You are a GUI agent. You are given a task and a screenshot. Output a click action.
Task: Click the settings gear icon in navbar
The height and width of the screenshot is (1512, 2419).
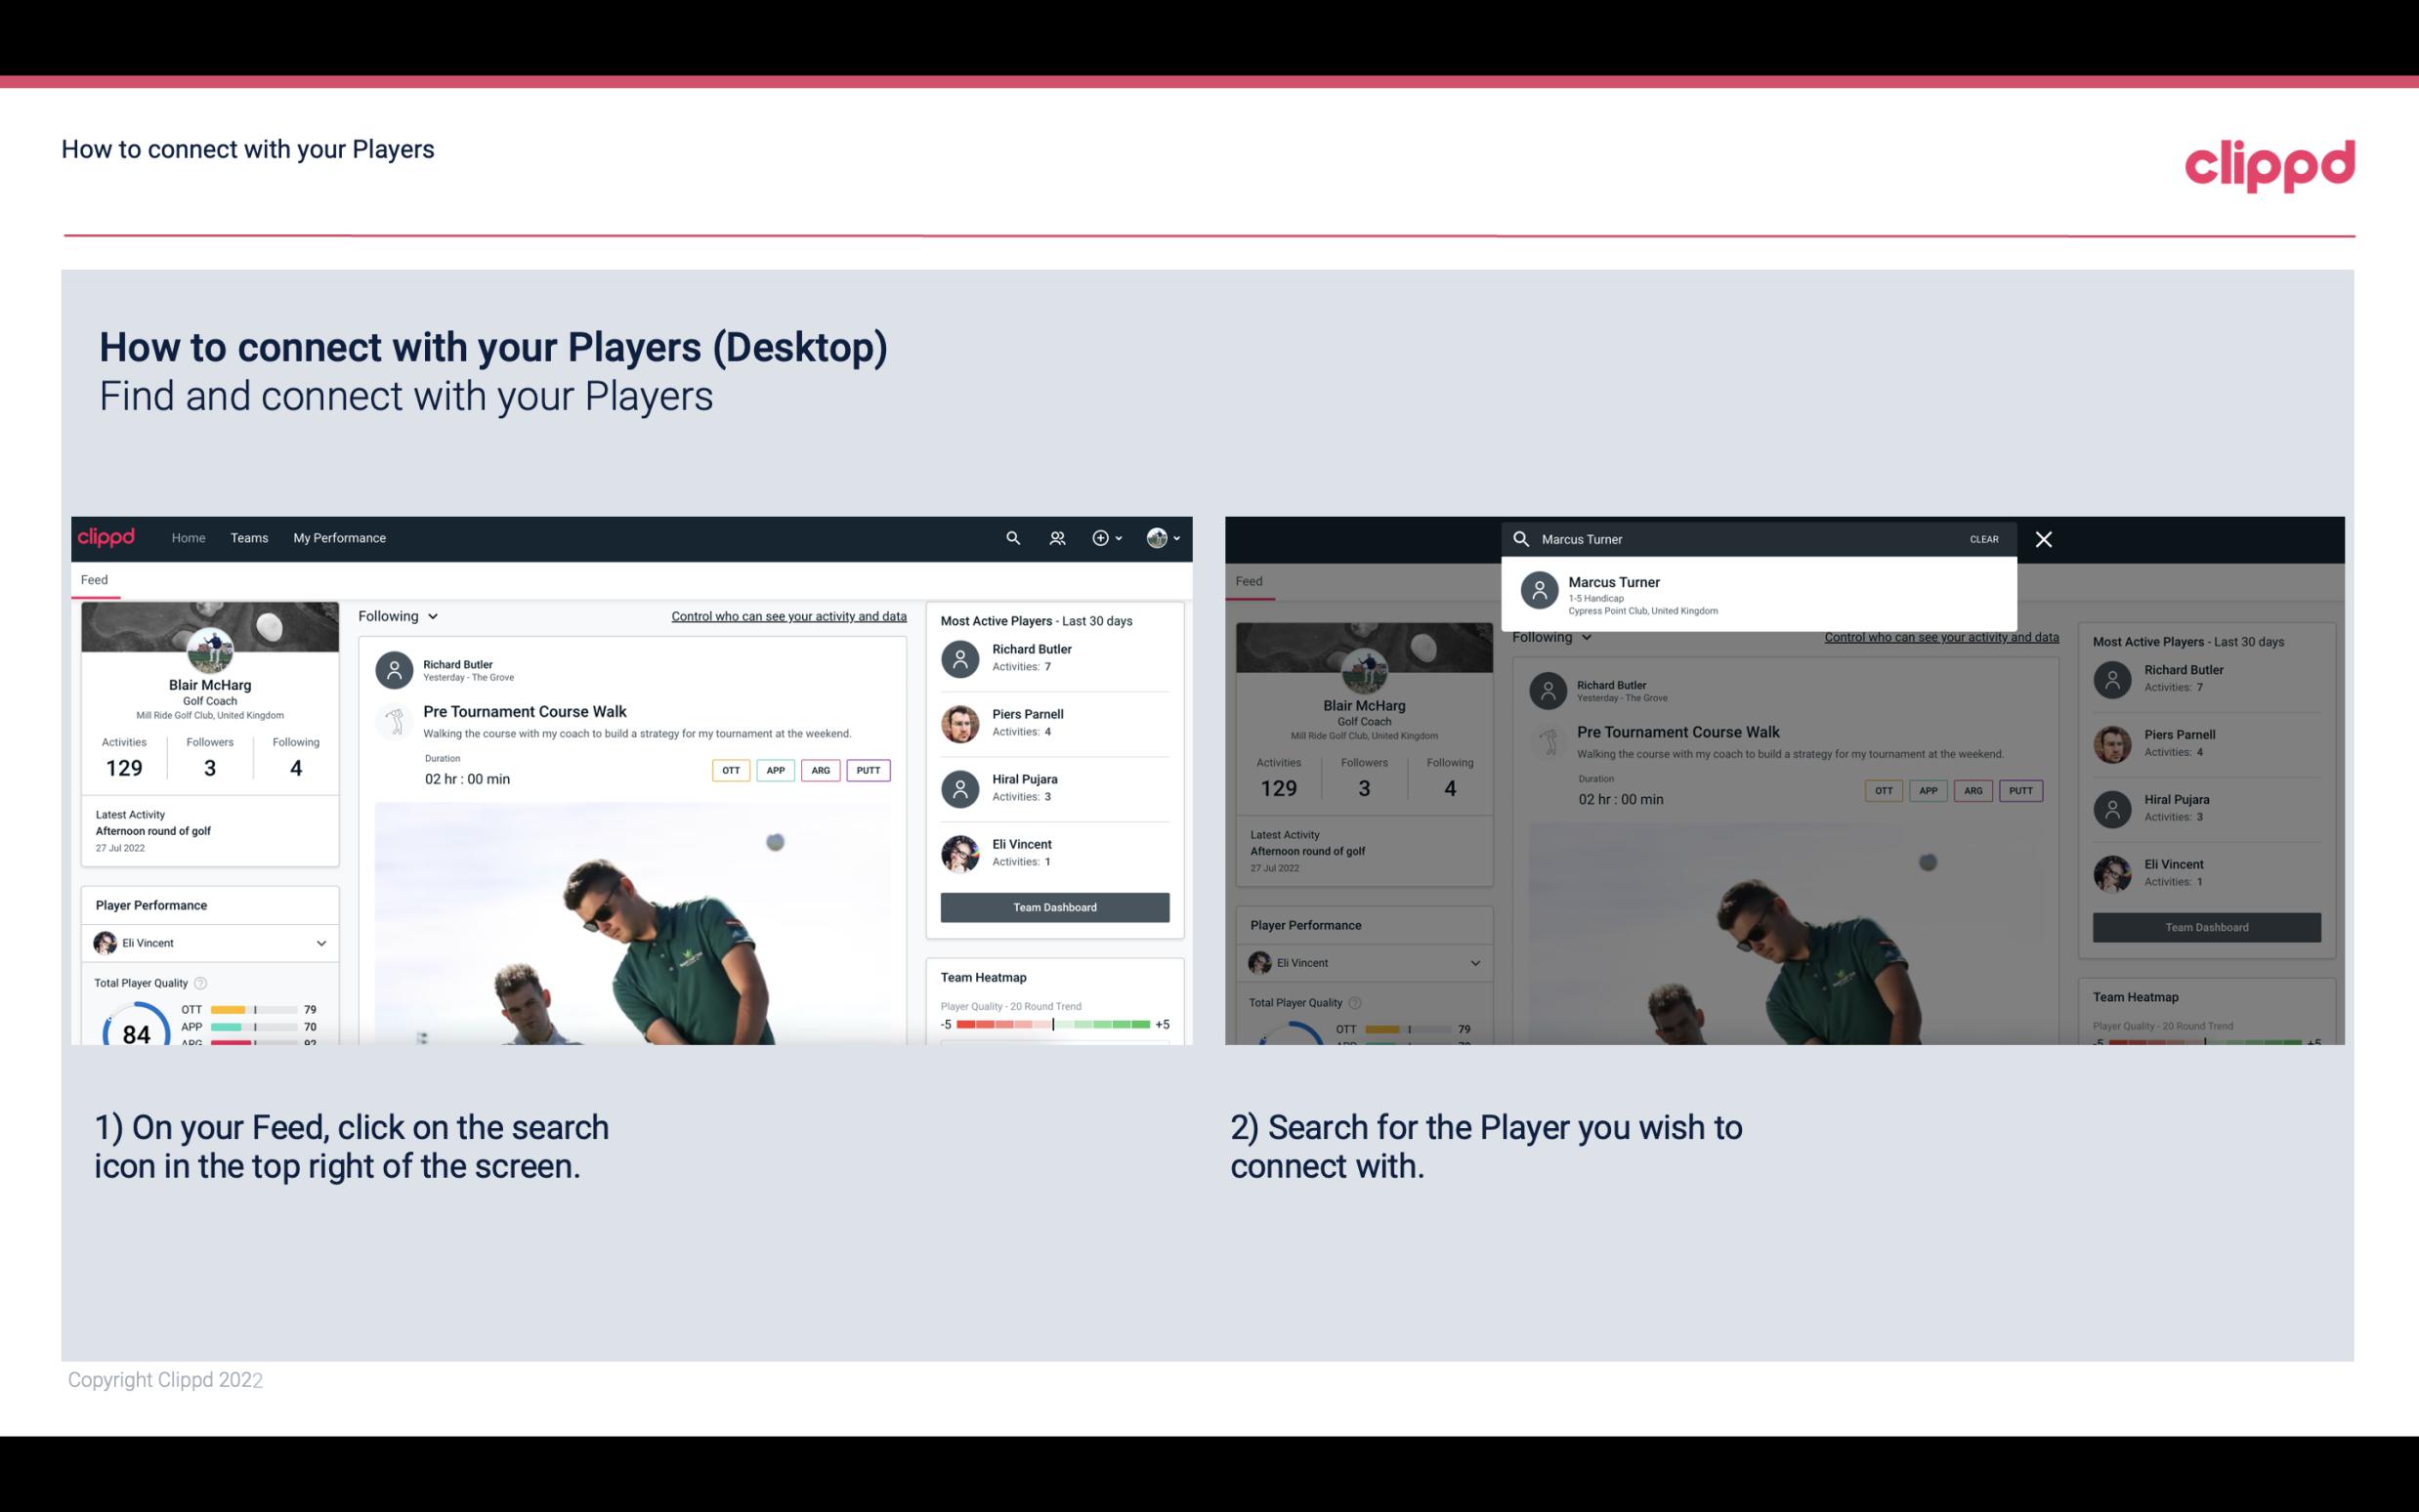click(x=1101, y=538)
